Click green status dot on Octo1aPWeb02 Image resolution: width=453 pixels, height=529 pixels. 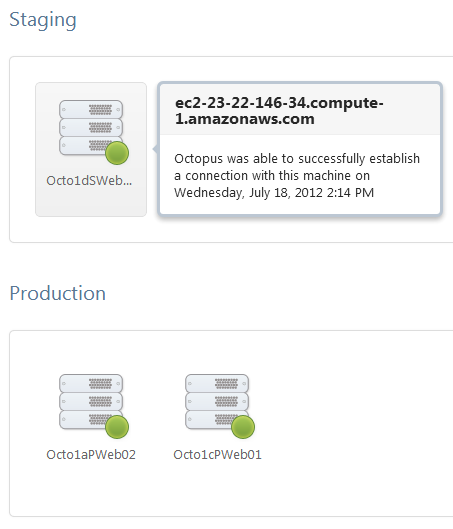(117, 427)
